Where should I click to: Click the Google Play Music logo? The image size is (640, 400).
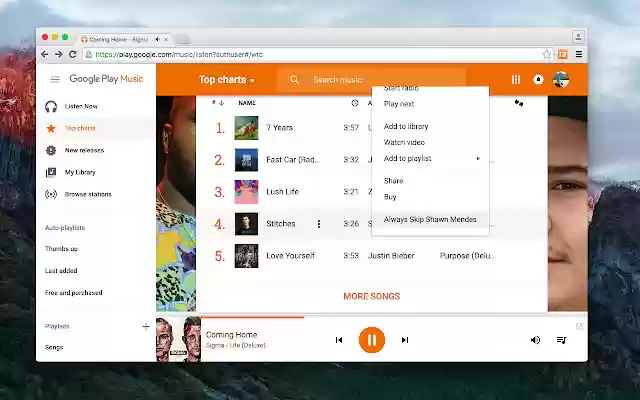(106, 79)
